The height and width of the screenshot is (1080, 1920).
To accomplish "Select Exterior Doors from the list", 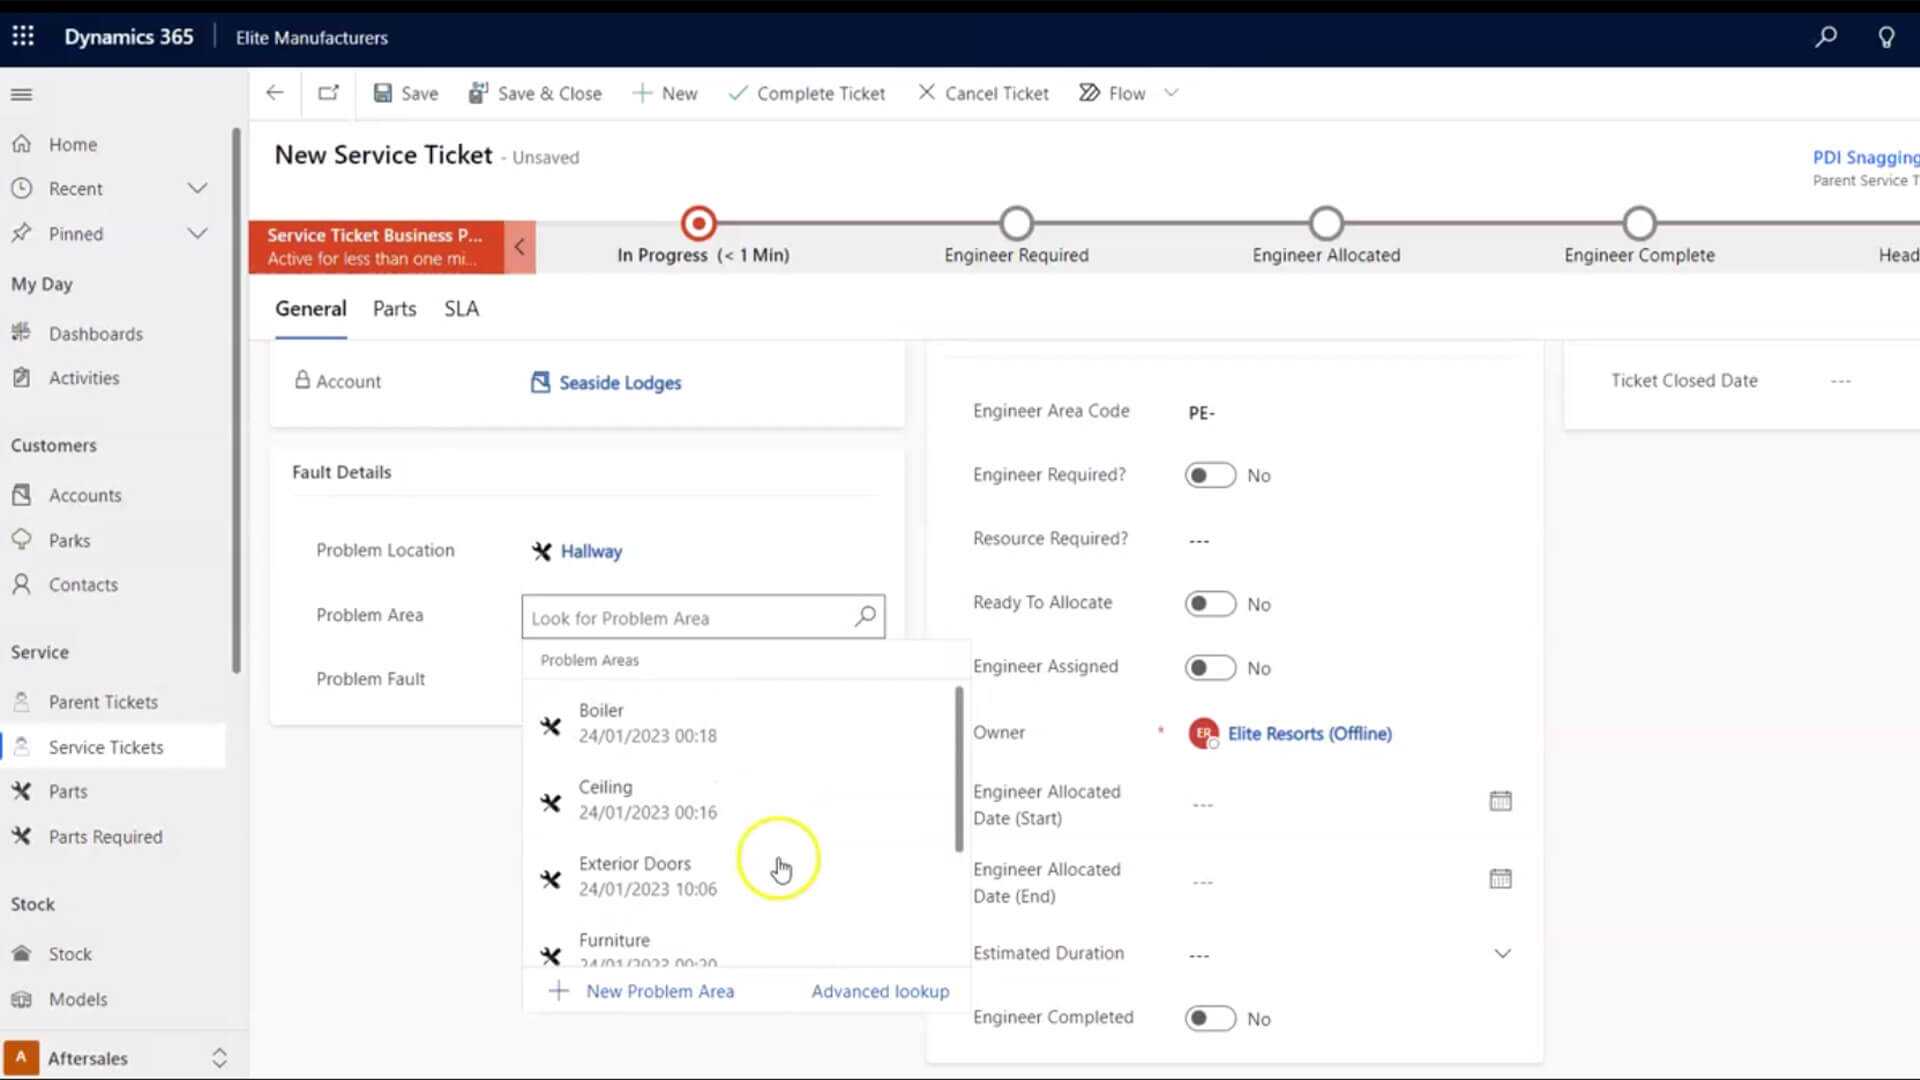I will [x=740, y=876].
